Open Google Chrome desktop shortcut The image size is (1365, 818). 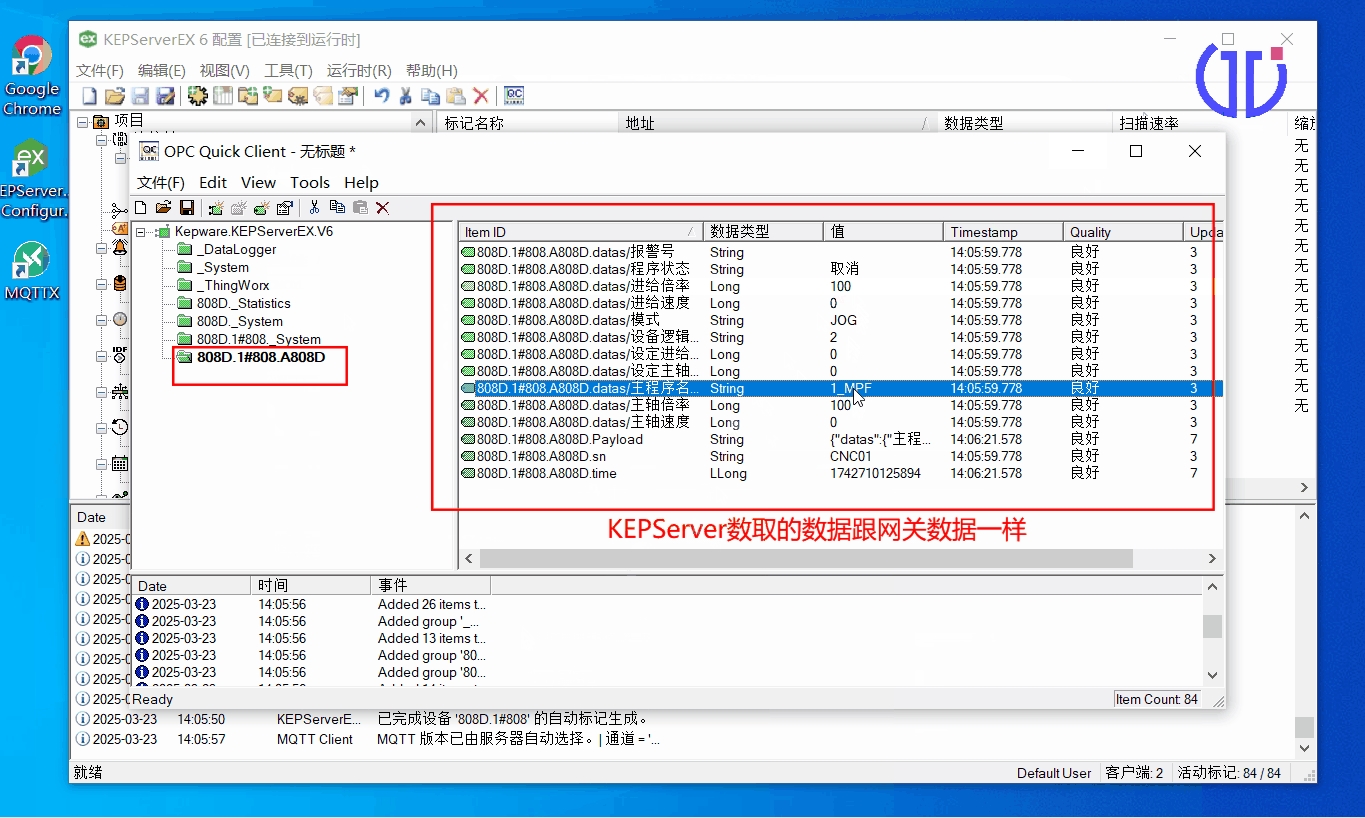pos(32,77)
